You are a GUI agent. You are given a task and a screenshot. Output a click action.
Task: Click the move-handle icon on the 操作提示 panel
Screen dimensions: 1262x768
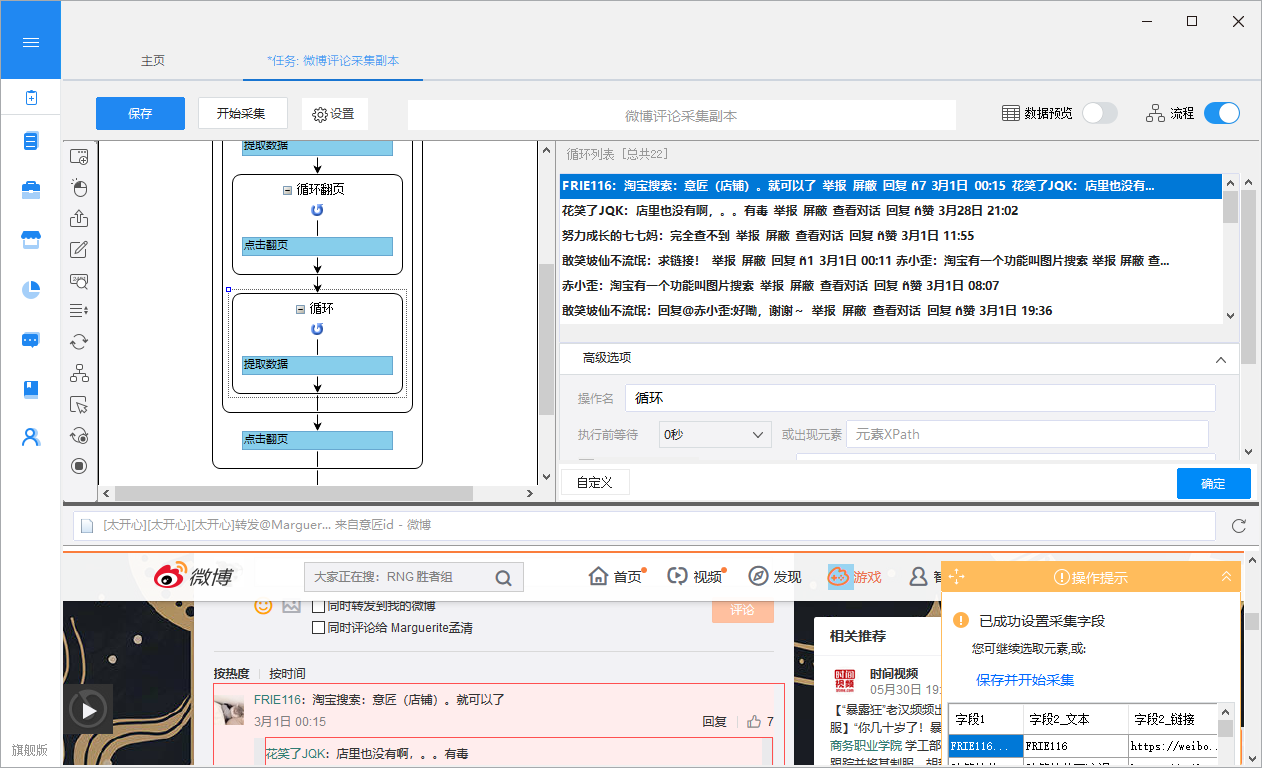[x=956, y=577]
